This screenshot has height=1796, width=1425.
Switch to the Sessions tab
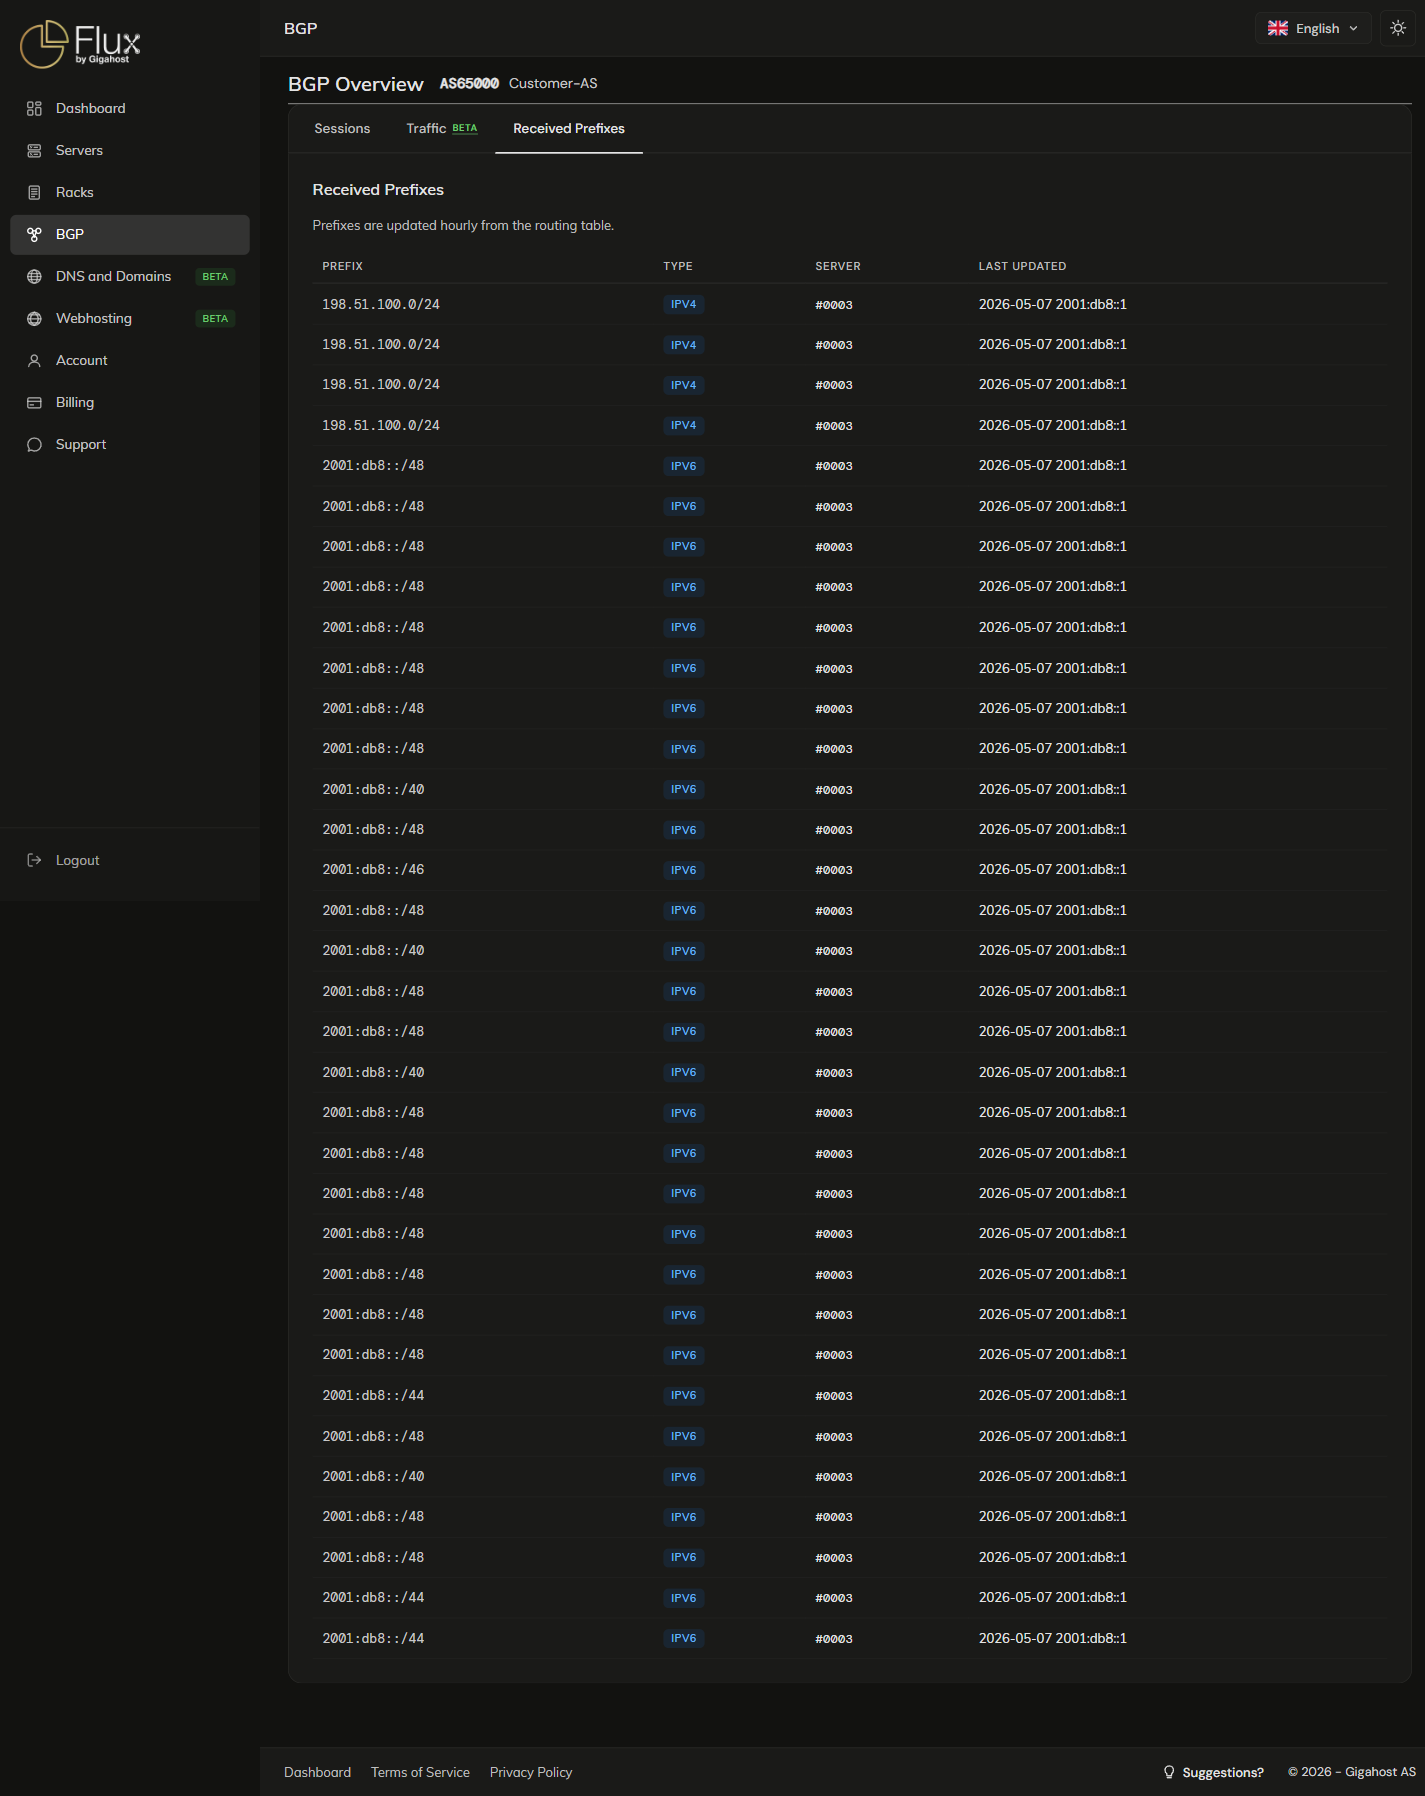342,129
